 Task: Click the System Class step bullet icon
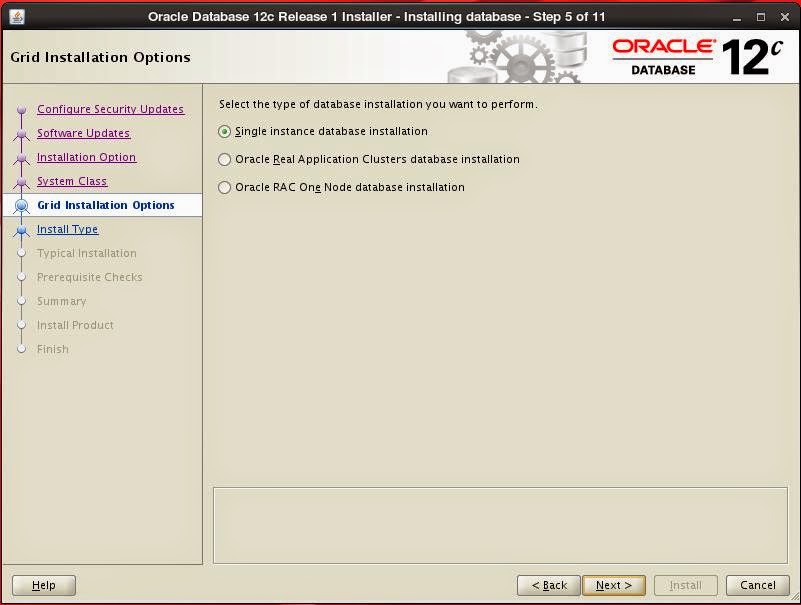point(21,181)
